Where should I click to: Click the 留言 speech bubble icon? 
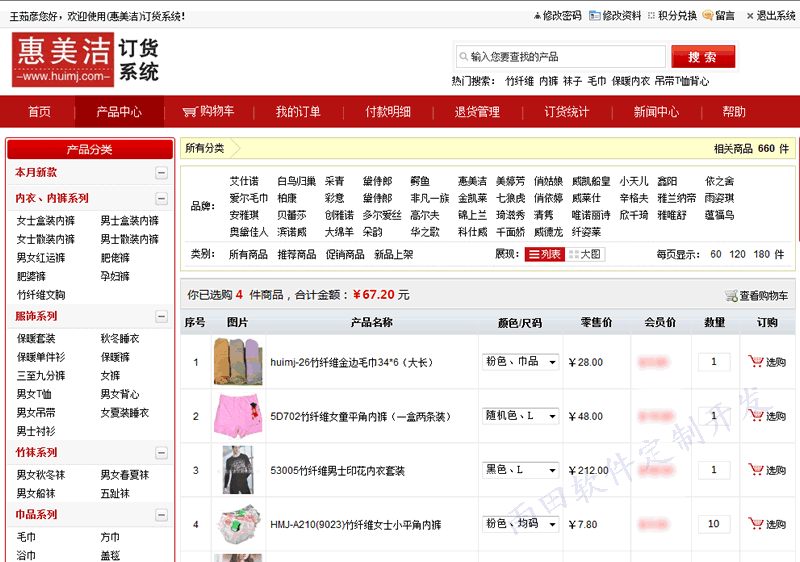708,16
